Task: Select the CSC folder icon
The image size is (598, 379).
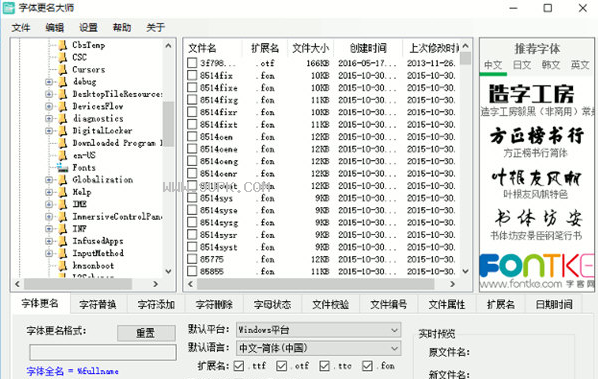Action: click(63, 58)
